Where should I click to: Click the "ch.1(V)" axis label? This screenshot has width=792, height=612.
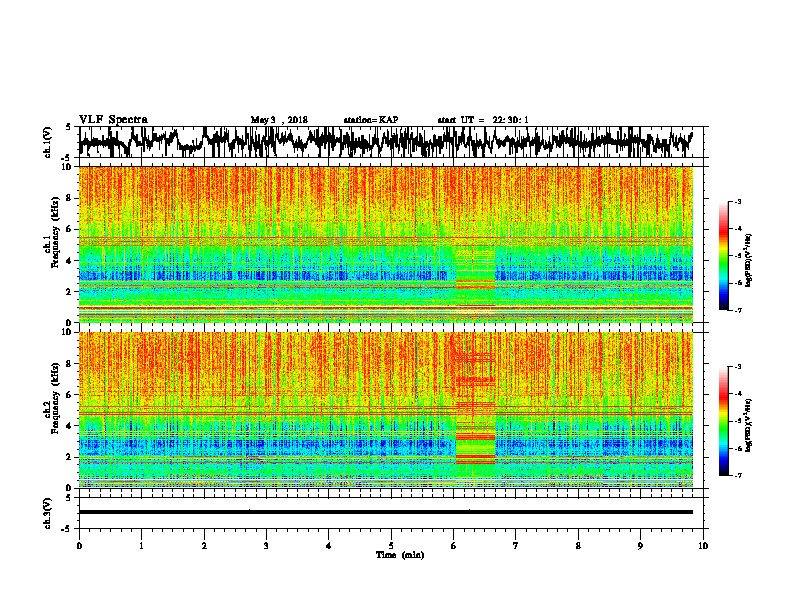pyautogui.click(x=48, y=142)
